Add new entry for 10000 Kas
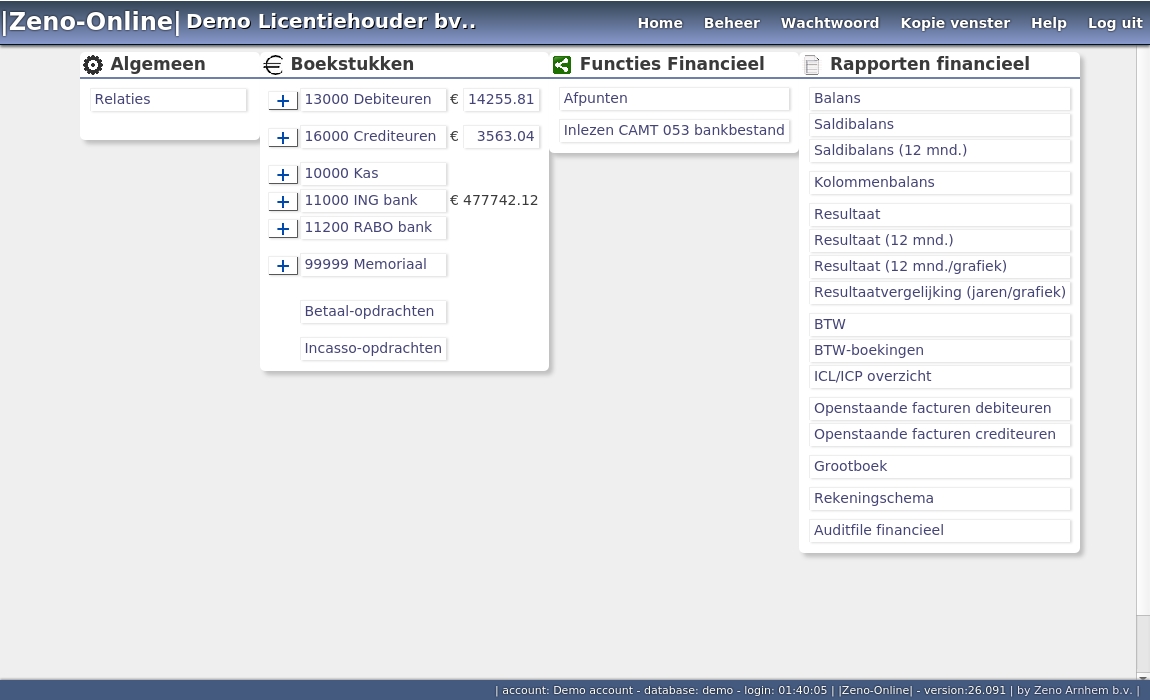 point(283,174)
